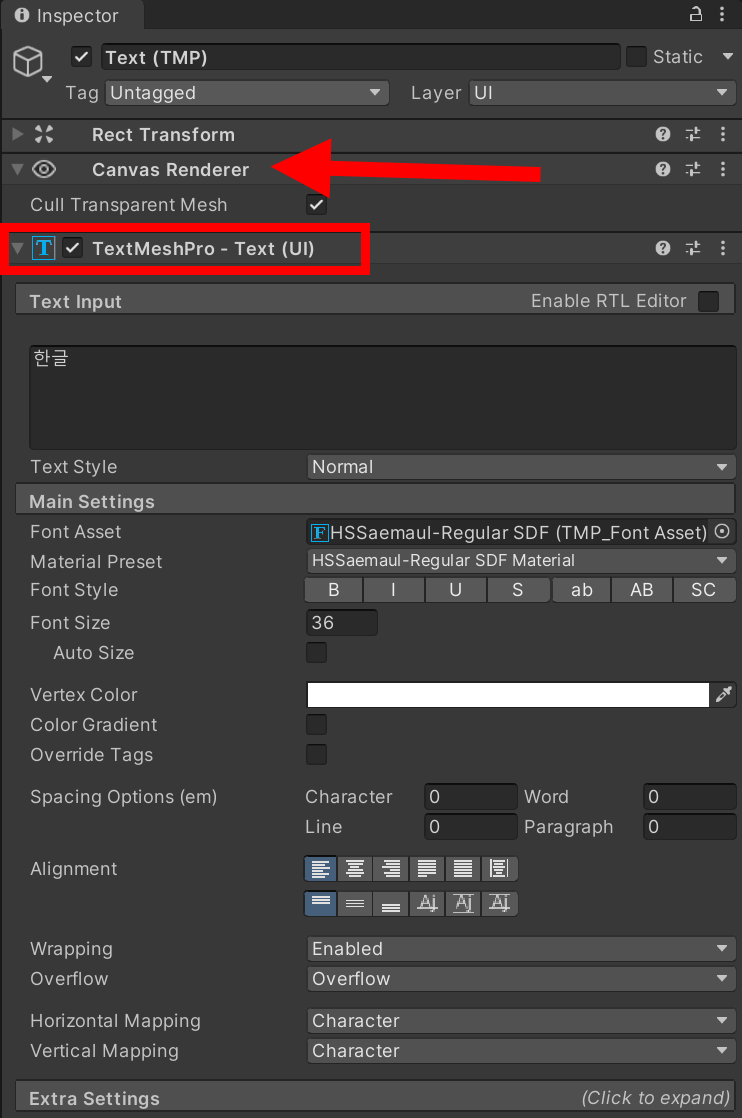This screenshot has width=742, height=1118.
Task: Toggle Strikethrough font style button
Action: click(x=517, y=590)
